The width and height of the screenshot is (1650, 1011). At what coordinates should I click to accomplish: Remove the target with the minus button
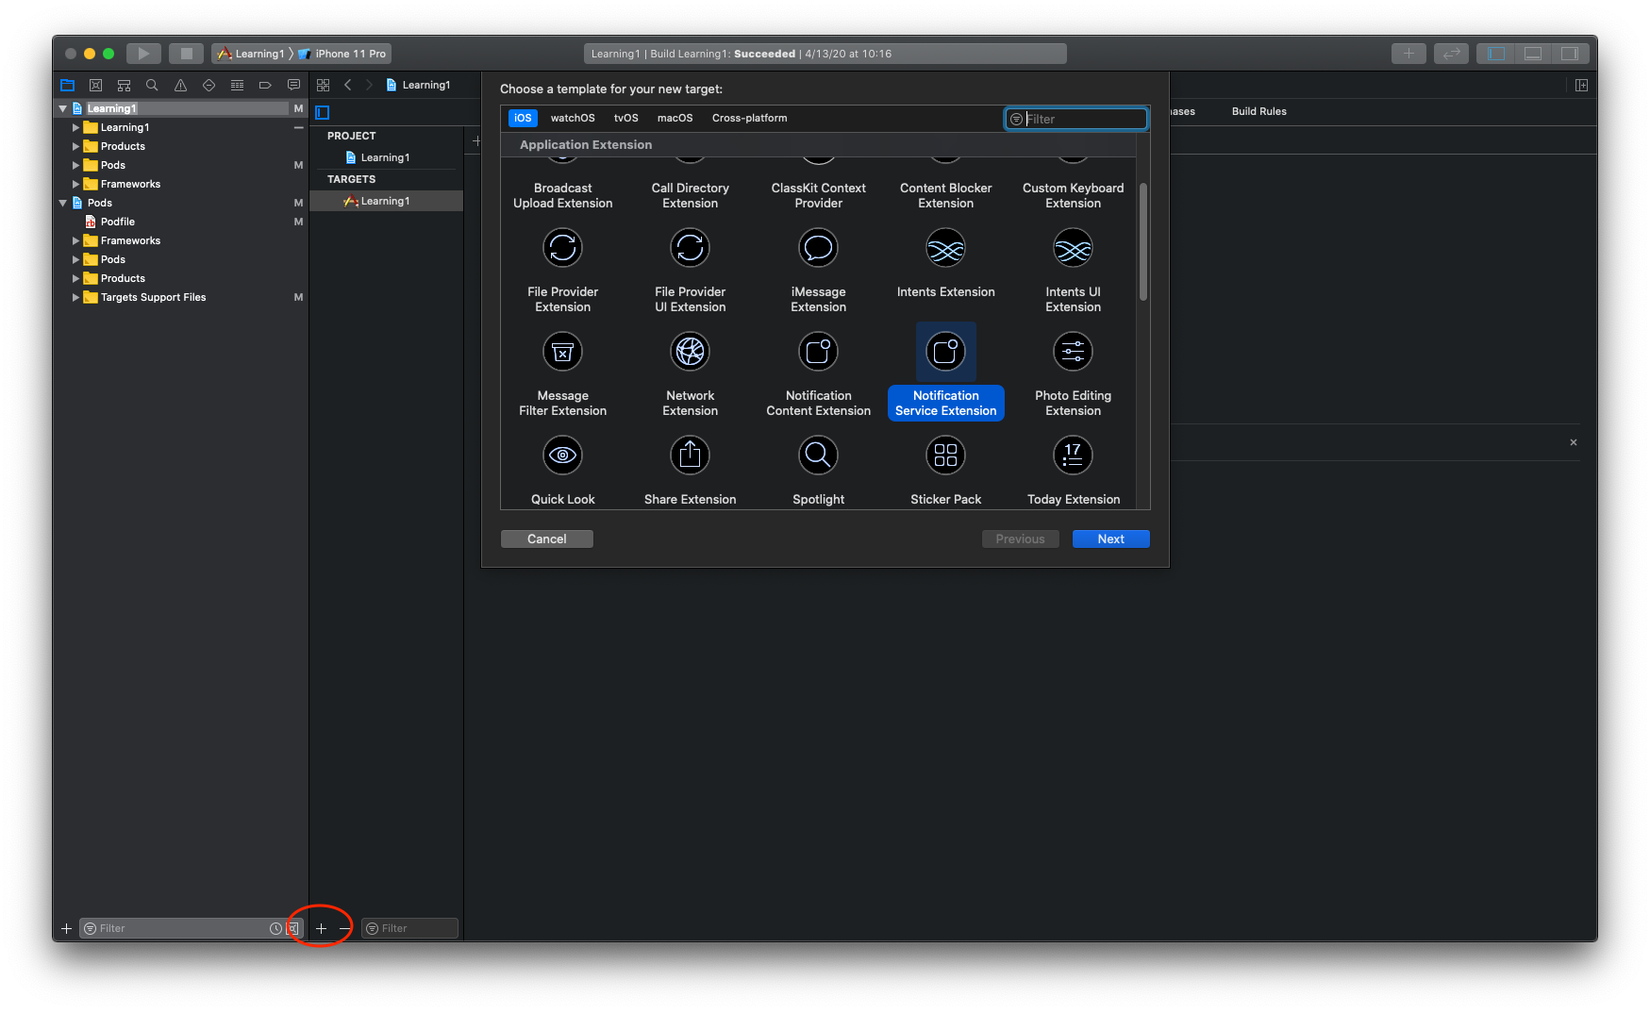[345, 928]
